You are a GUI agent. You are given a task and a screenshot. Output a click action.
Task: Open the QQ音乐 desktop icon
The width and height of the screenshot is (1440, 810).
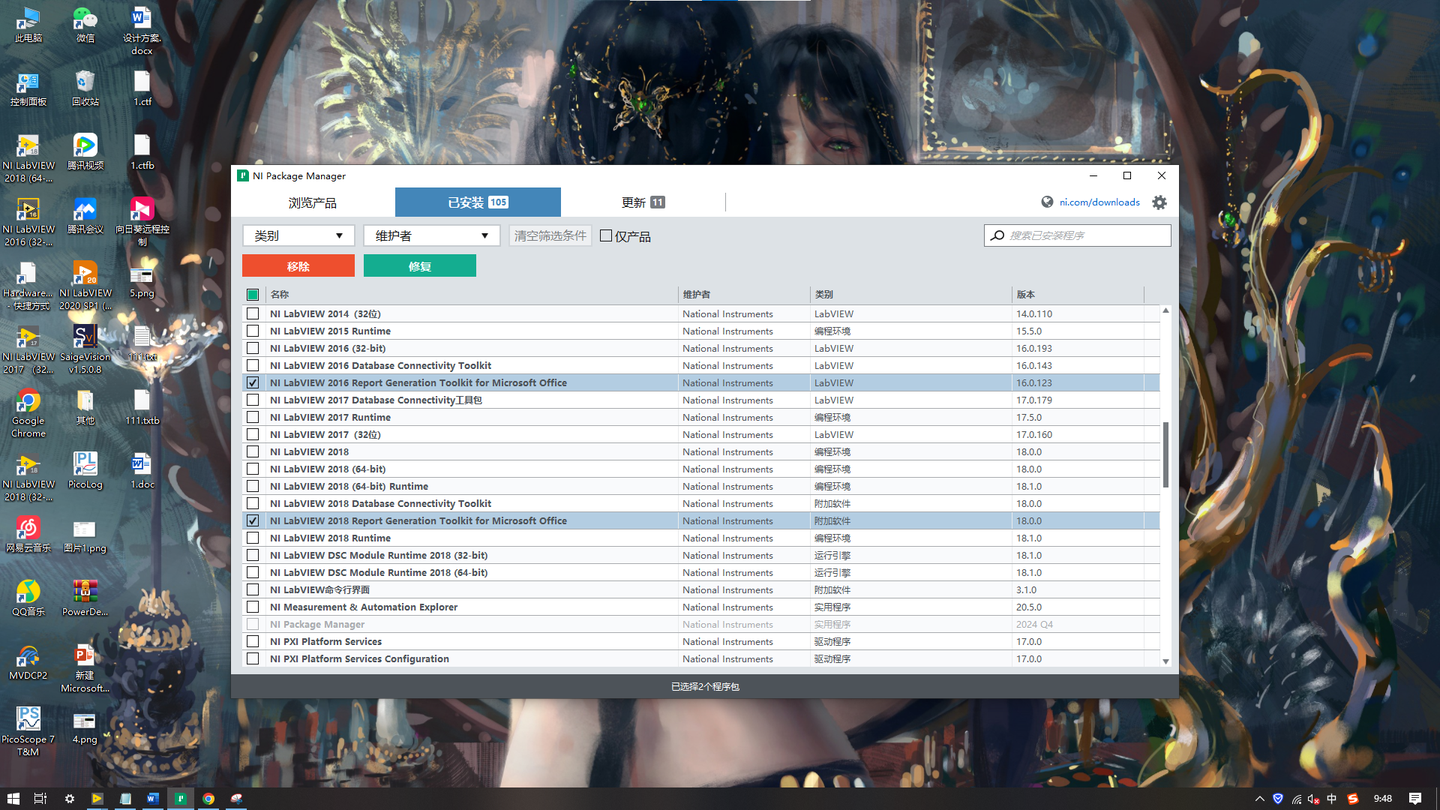tap(28, 598)
